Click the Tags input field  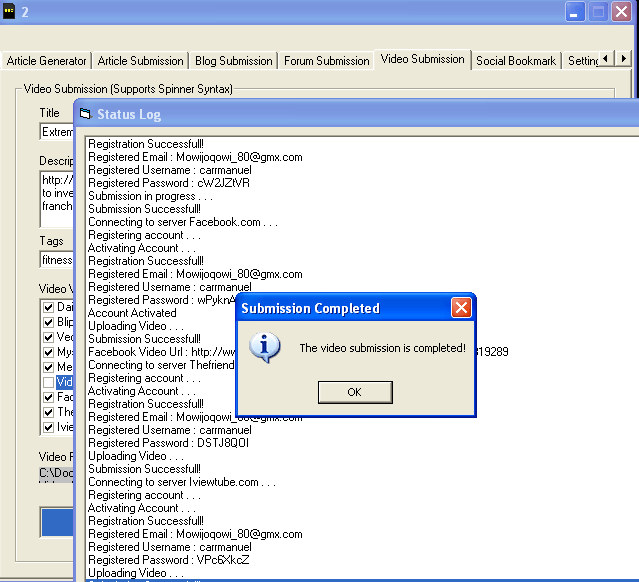56,260
